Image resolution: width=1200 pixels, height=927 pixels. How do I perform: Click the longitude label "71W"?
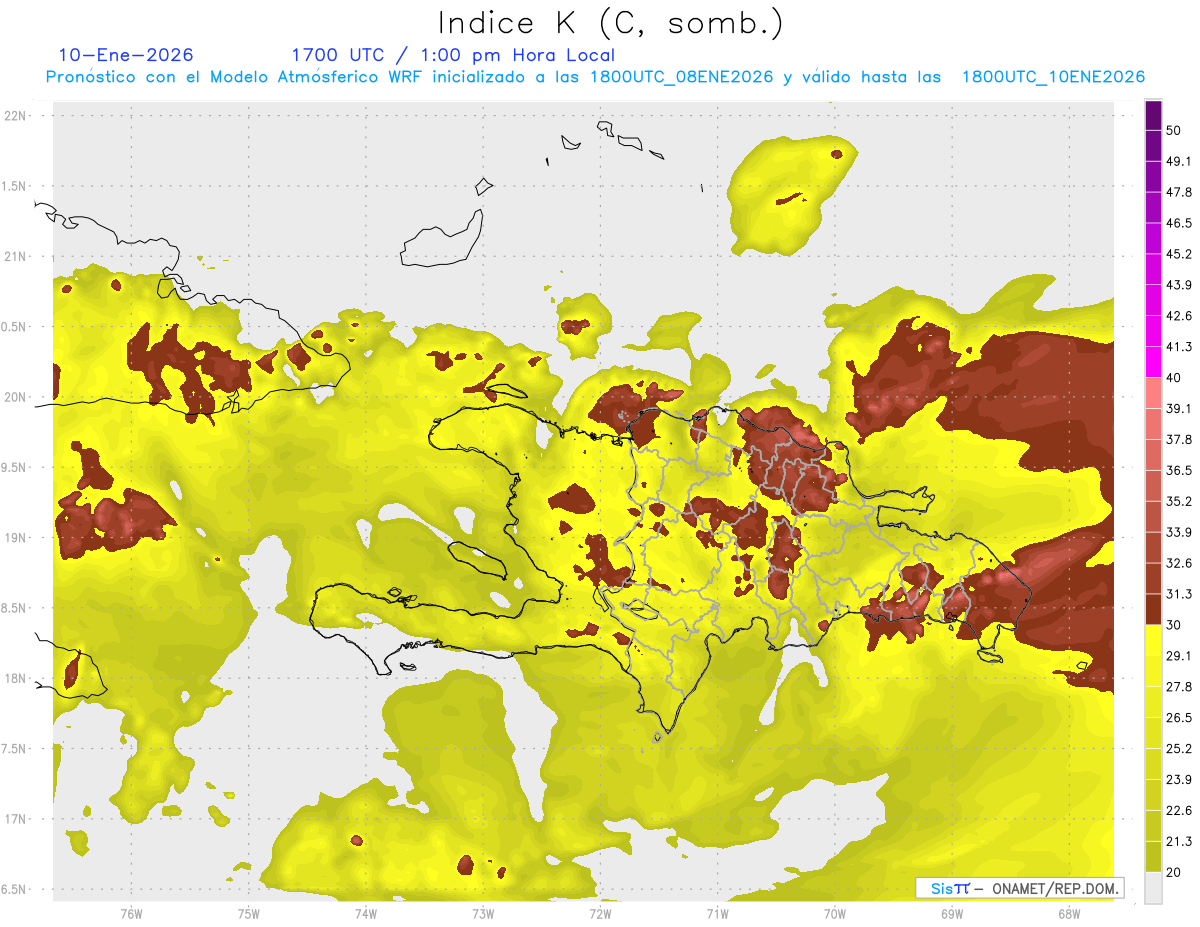coord(717,913)
